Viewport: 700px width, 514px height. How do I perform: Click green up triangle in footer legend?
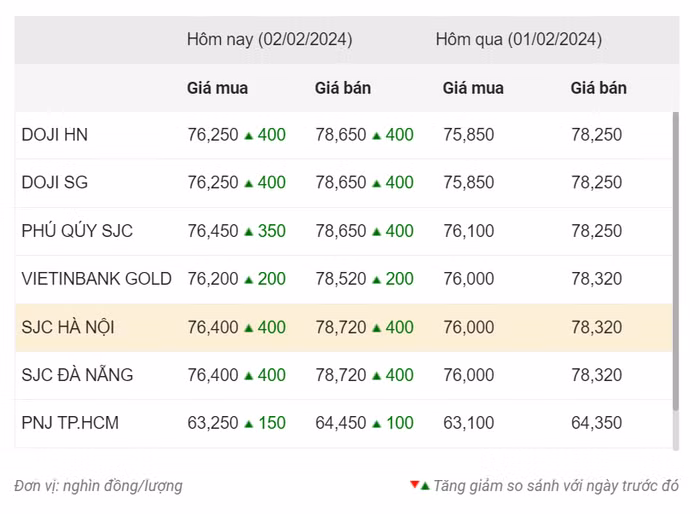[x=425, y=486]
